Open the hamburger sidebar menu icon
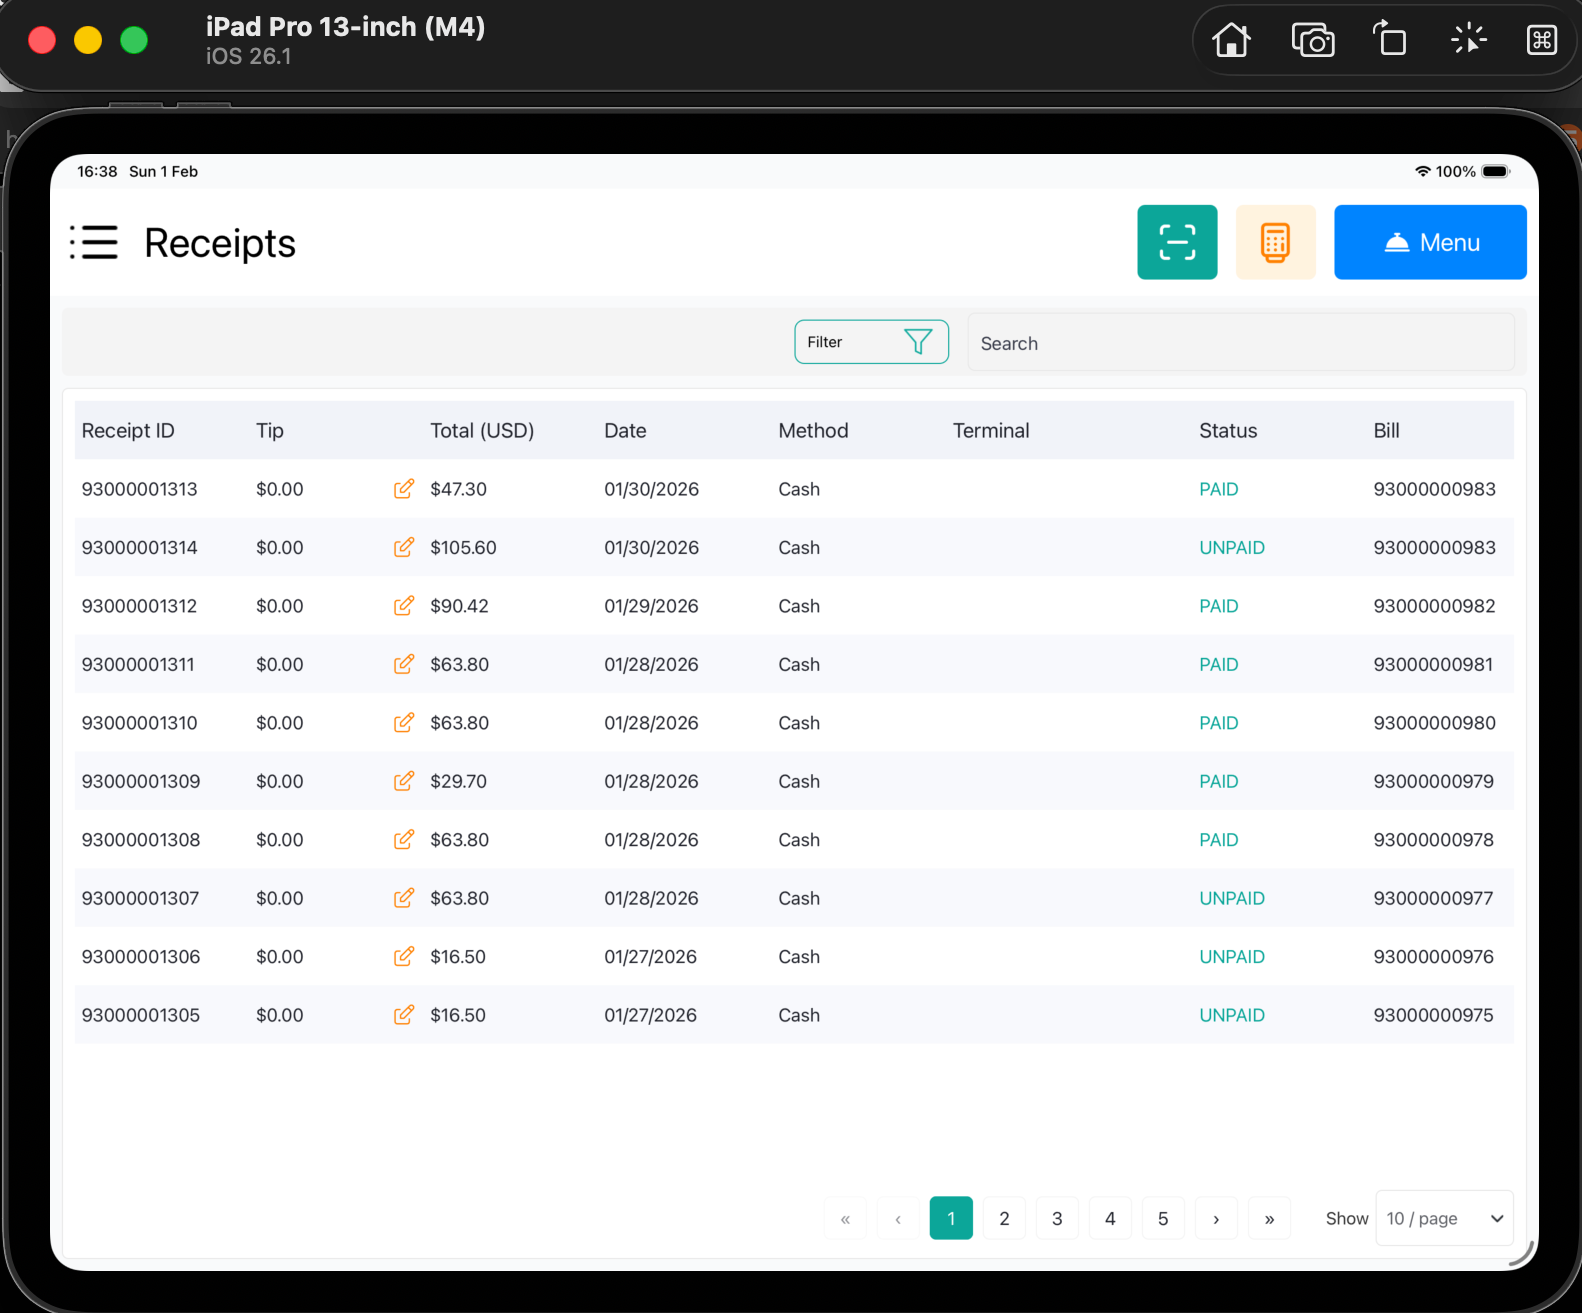The width and height of the screenshot is (1582, 1313). tap(94, 243)
